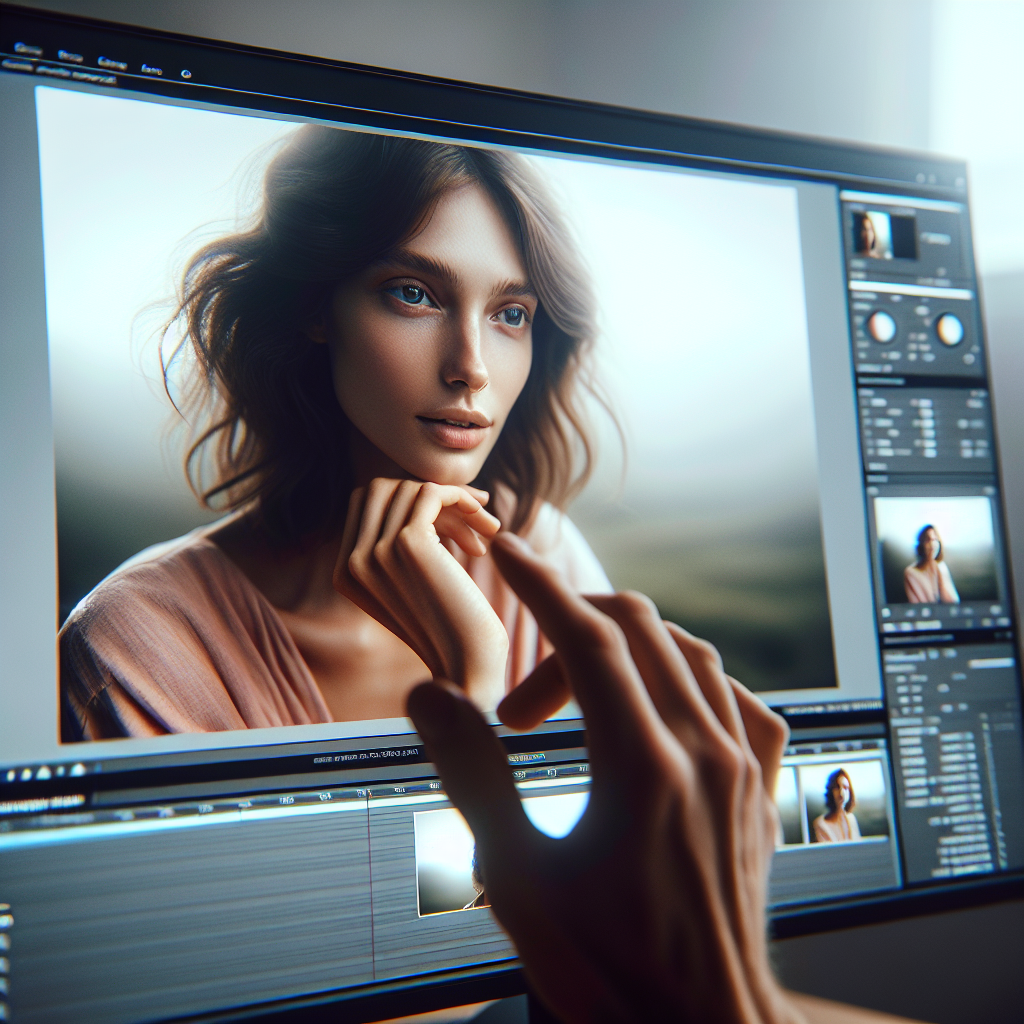This screenshot has width=1024, height=1024.
Task: Click the first value field in the parameters list
Action: [x=925, y=401]
